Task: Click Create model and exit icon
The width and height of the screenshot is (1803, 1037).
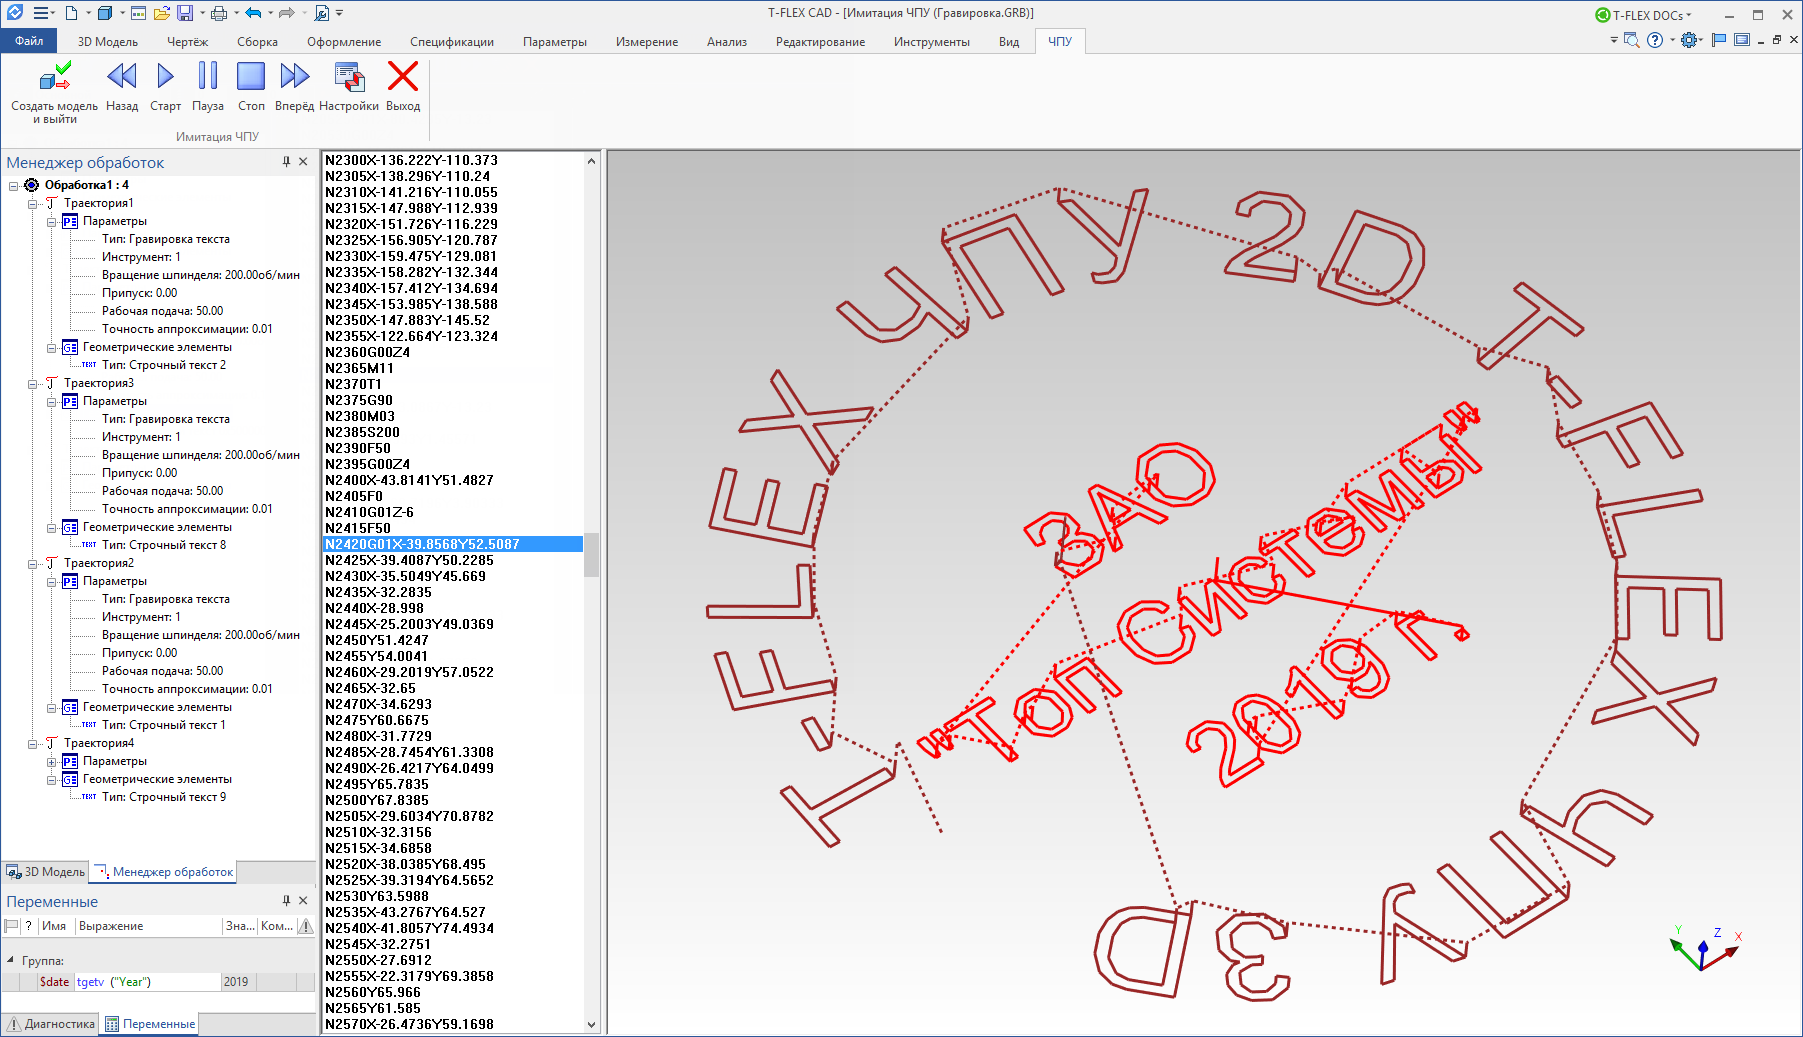Action: coord(55,76)
